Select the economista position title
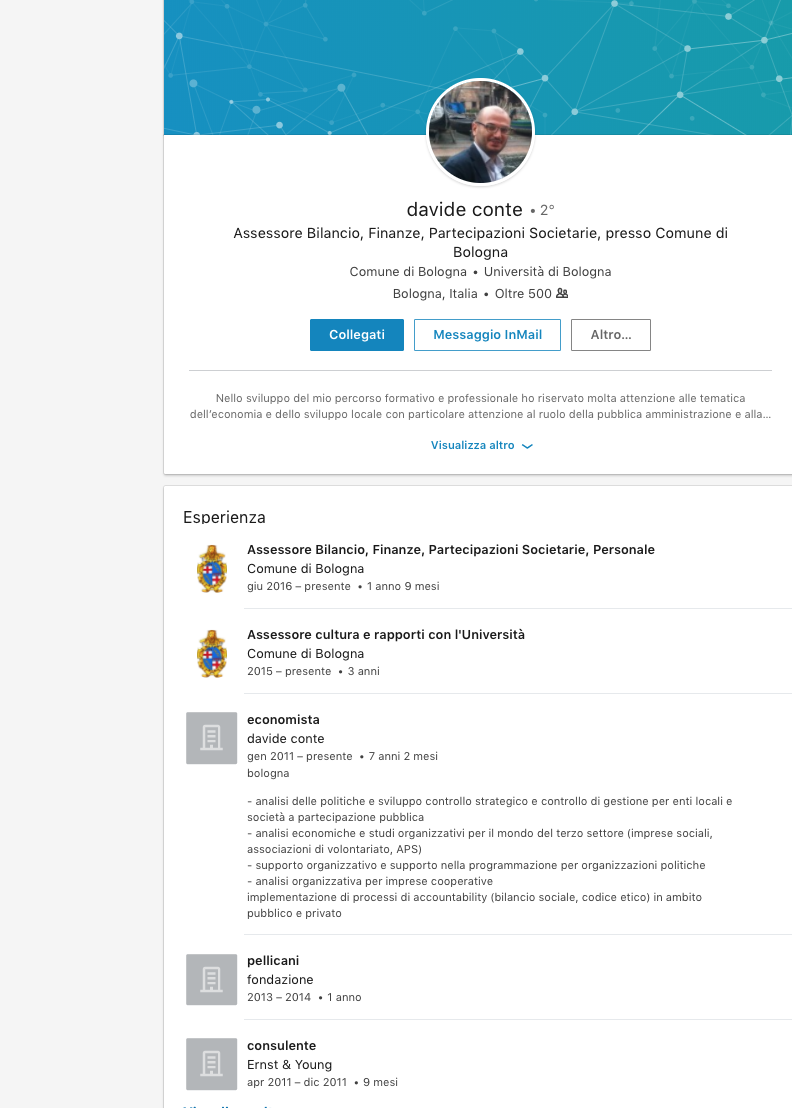The width and height of the screenshot is (792, 1108). 283,719
